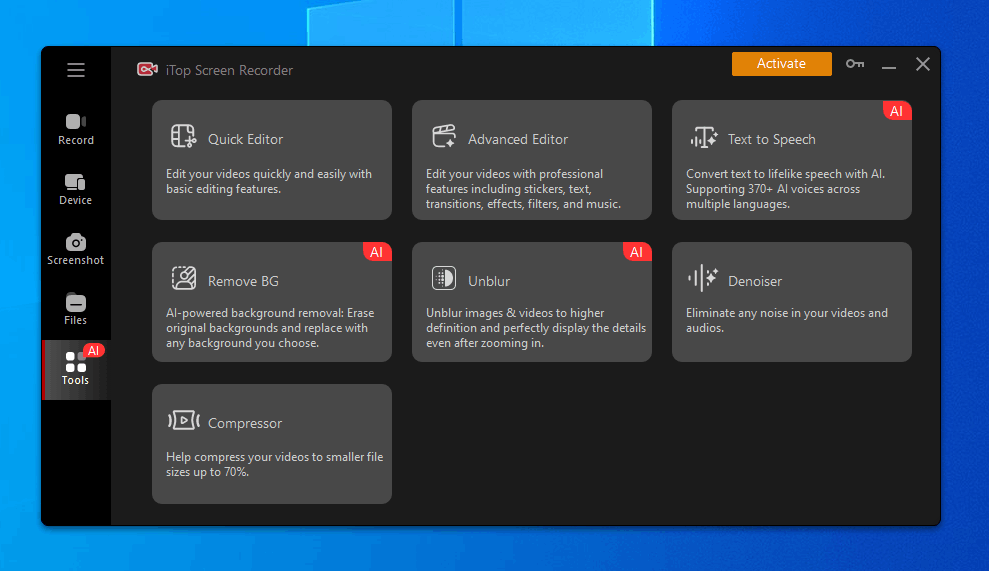Image resolution: width=989 pixels, height=571 pixels.
Task: Click 'Edit your videos quickly and easily' description
Action: (269, 182)
